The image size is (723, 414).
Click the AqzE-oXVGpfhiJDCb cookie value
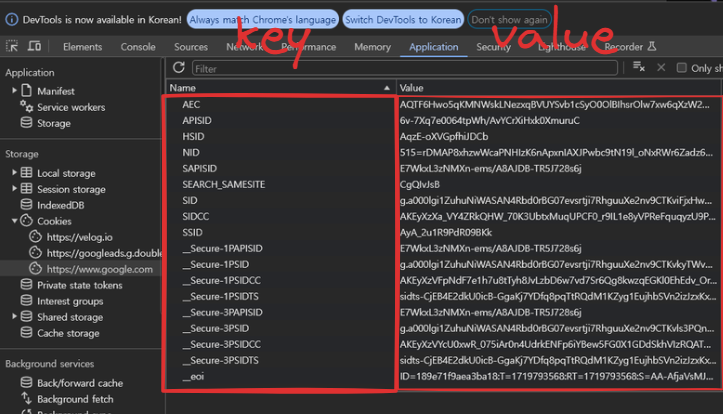(444, 136)
